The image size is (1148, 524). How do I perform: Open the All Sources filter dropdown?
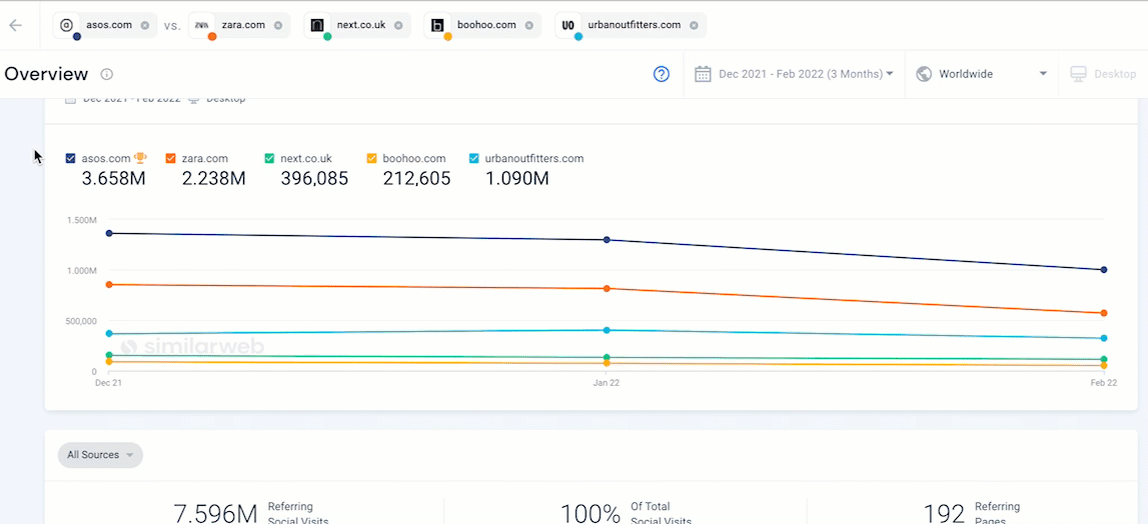click(100, 455)
